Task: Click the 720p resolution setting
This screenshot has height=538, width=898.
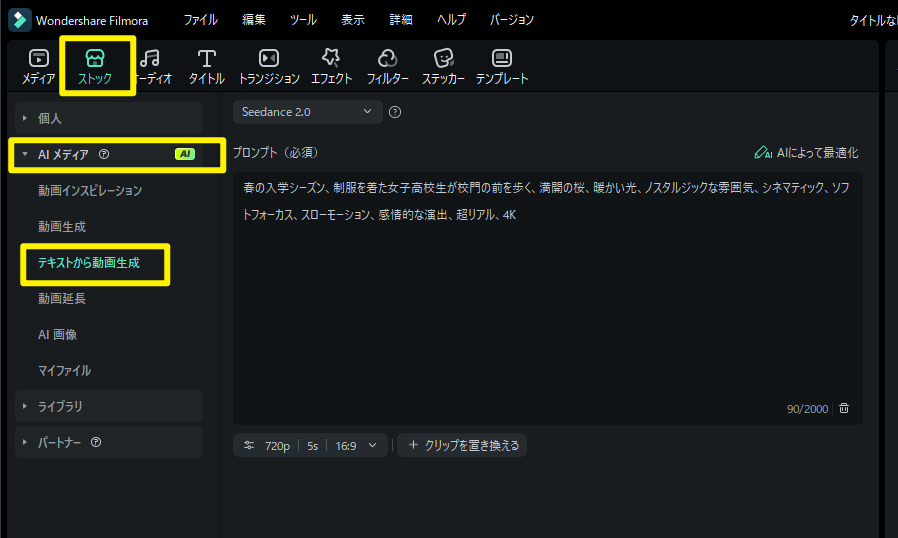Action: tap(277, 446)
